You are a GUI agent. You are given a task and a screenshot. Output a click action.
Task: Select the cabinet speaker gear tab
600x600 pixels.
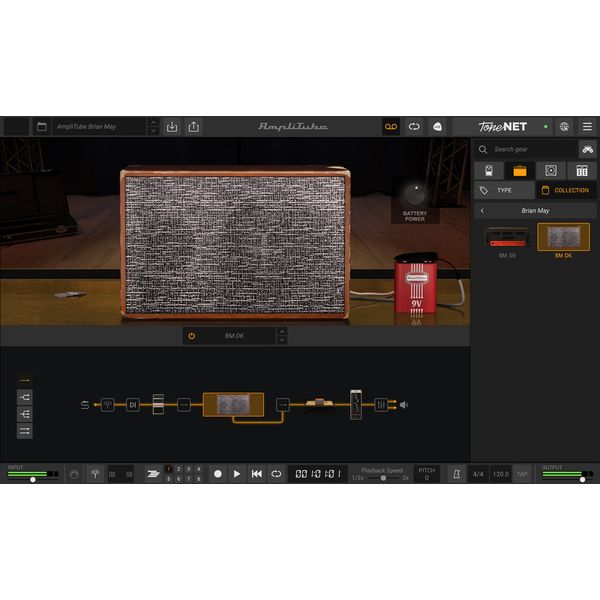(x=551, y=171)
